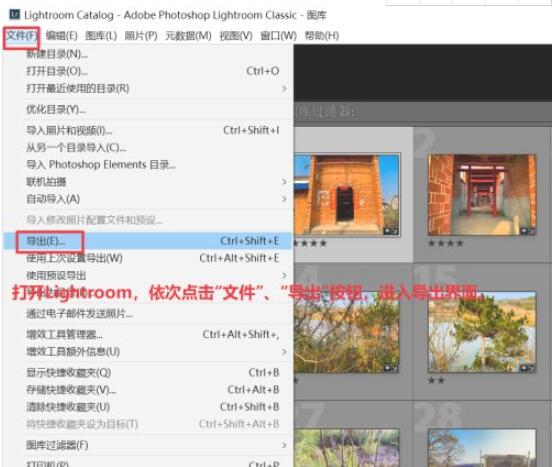The image size is (553, 467).
Task: Click badge icon on red corridor thumbnail
Action: click(x=527, y=231)
